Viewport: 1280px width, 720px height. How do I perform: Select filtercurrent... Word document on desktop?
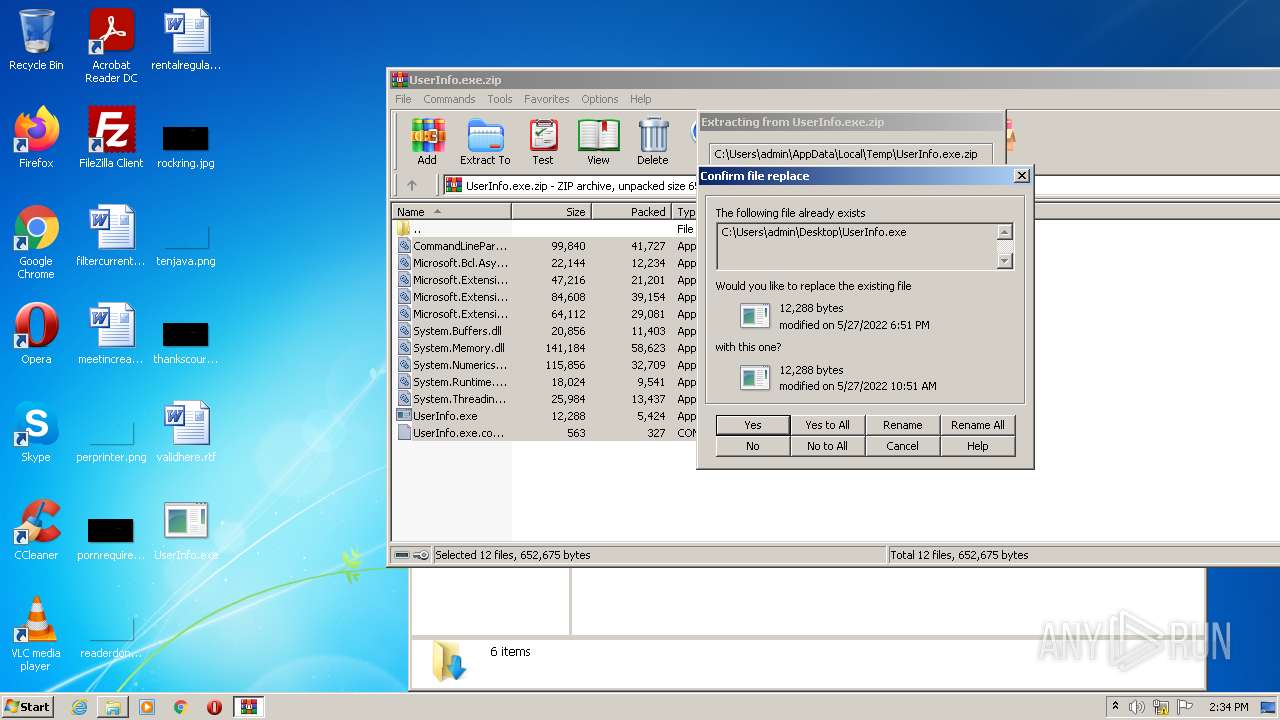tap(111, 236)
